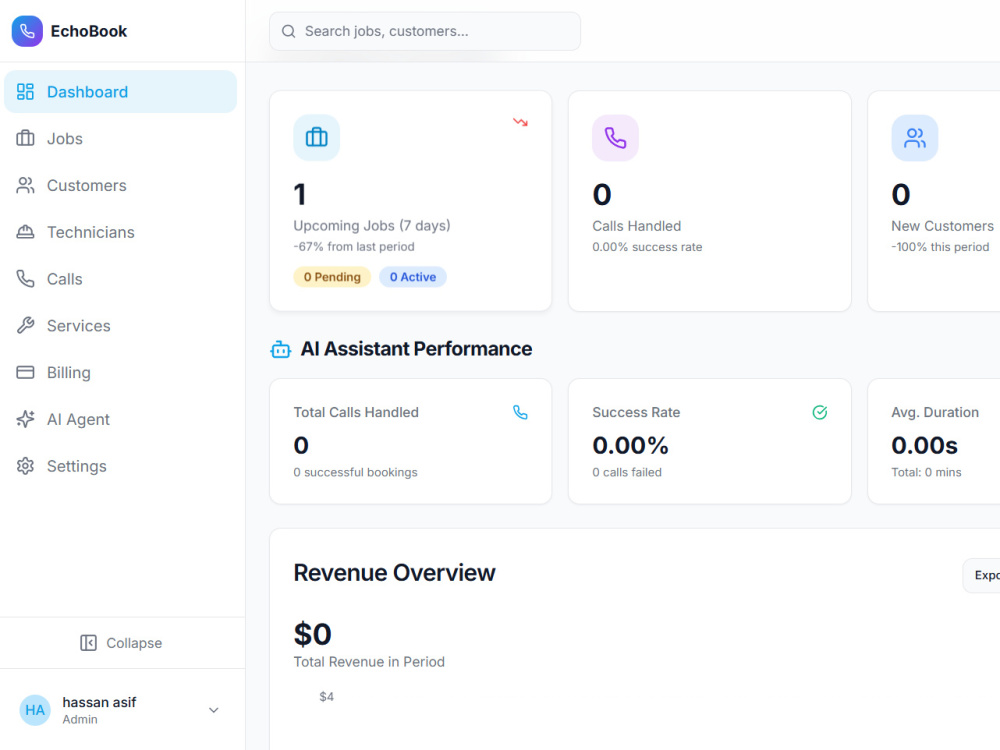The width and height of the screenshot is (1000, 750).
Task: Click the Collapse sidebar panel icon
Action: tap(89, 643)
